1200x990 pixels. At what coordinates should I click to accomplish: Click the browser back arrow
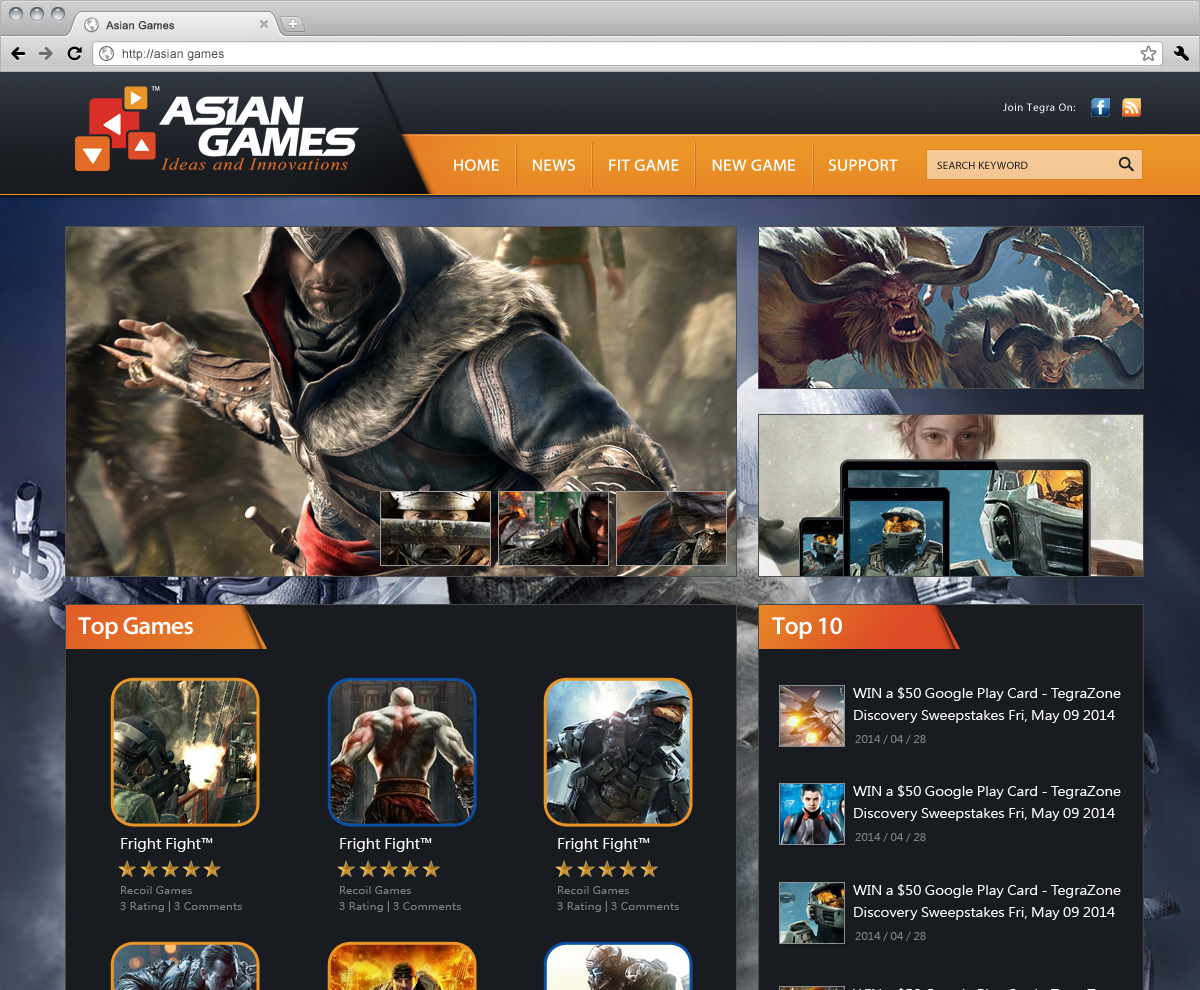point(18,53)
